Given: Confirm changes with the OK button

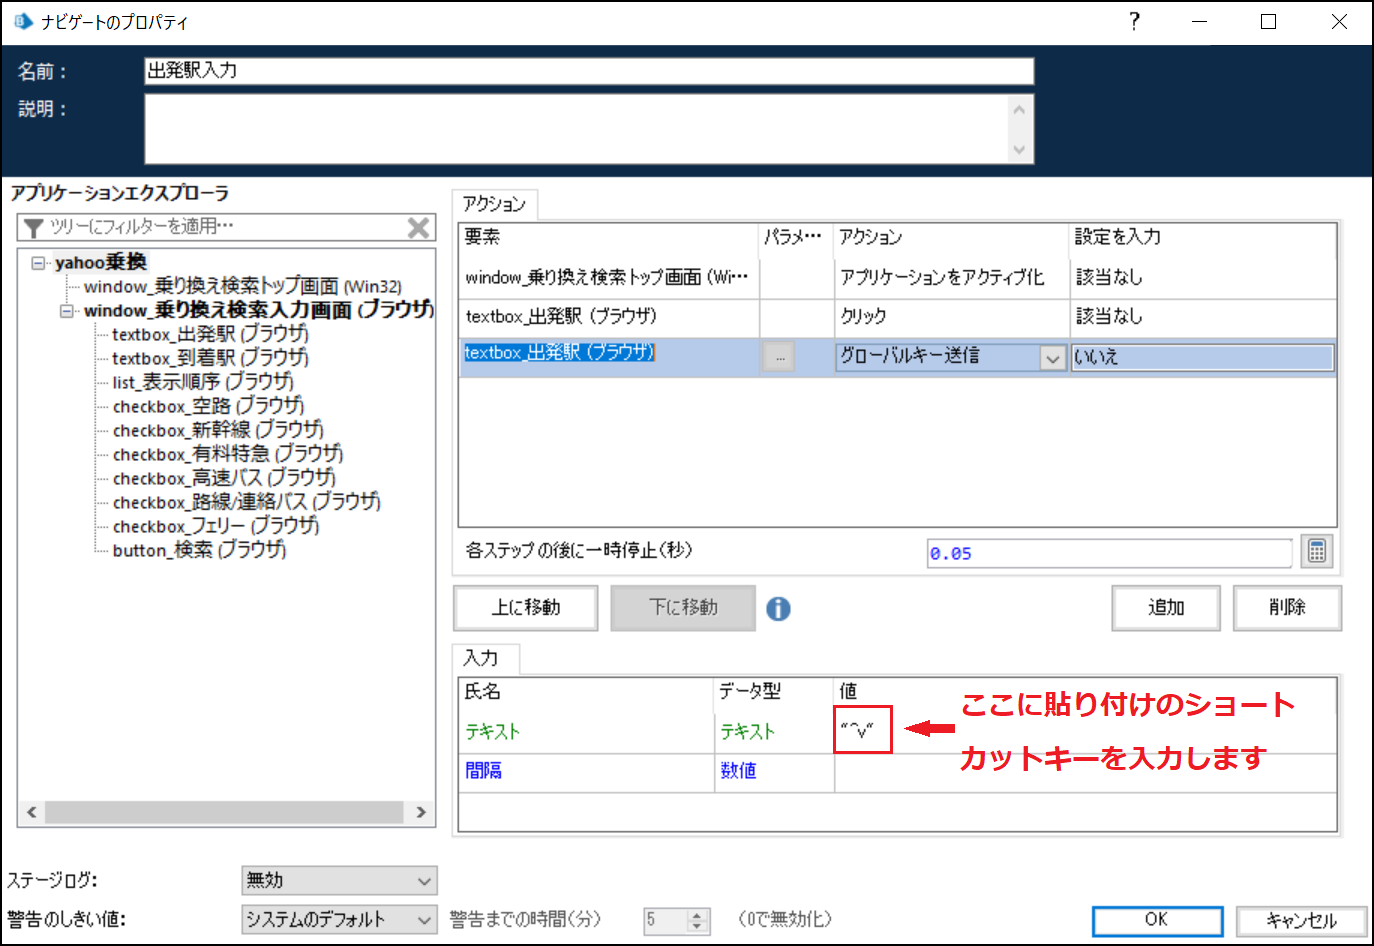Looking at the screenshot, I should pyautogui.click(x=1156, y=920).
